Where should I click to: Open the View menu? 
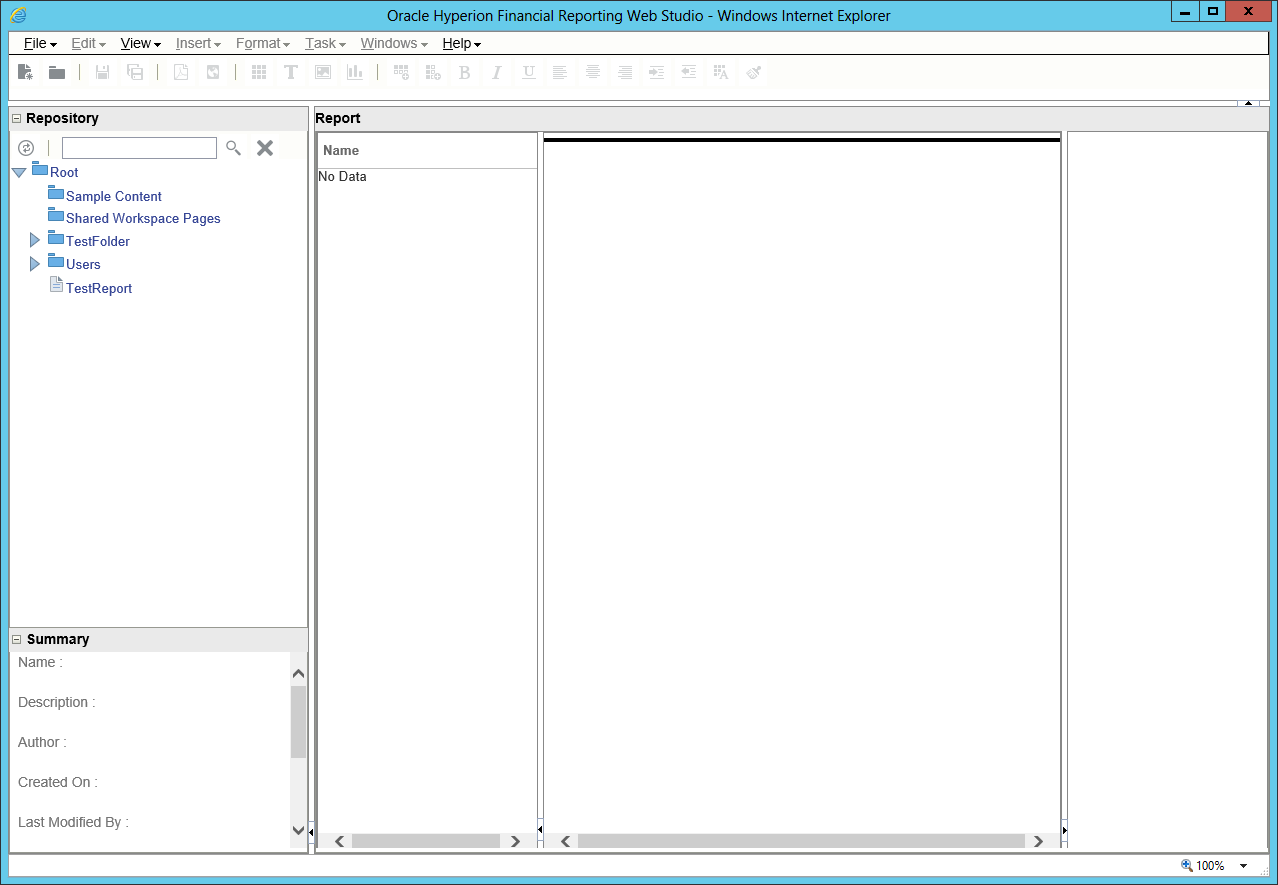point(140,43)
